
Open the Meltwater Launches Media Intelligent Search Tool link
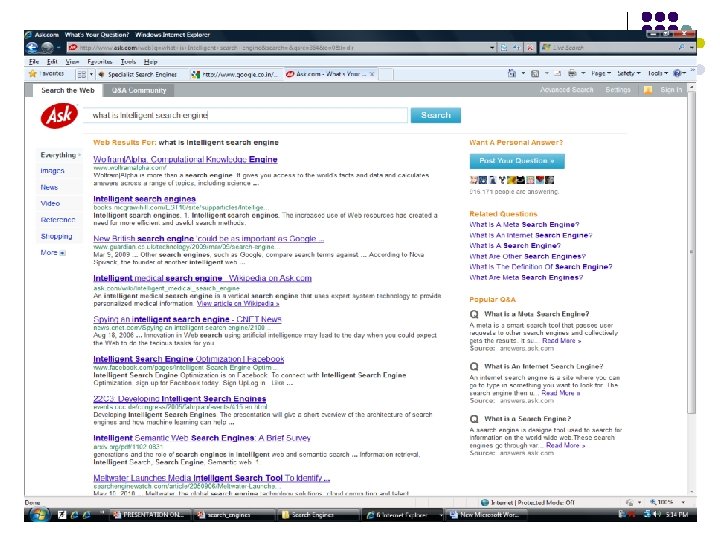click(x=211, y=478)
